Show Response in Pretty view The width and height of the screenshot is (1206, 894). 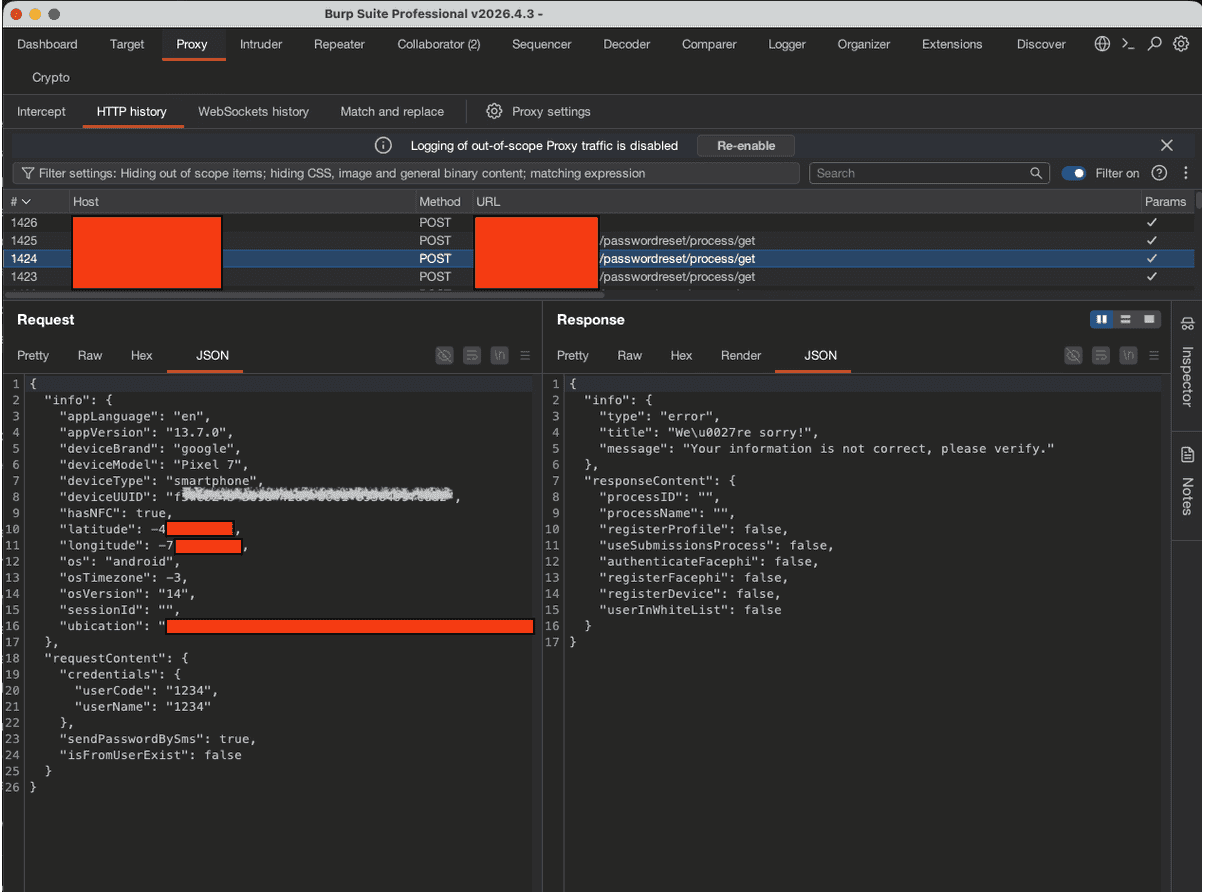tap(573, 355)
